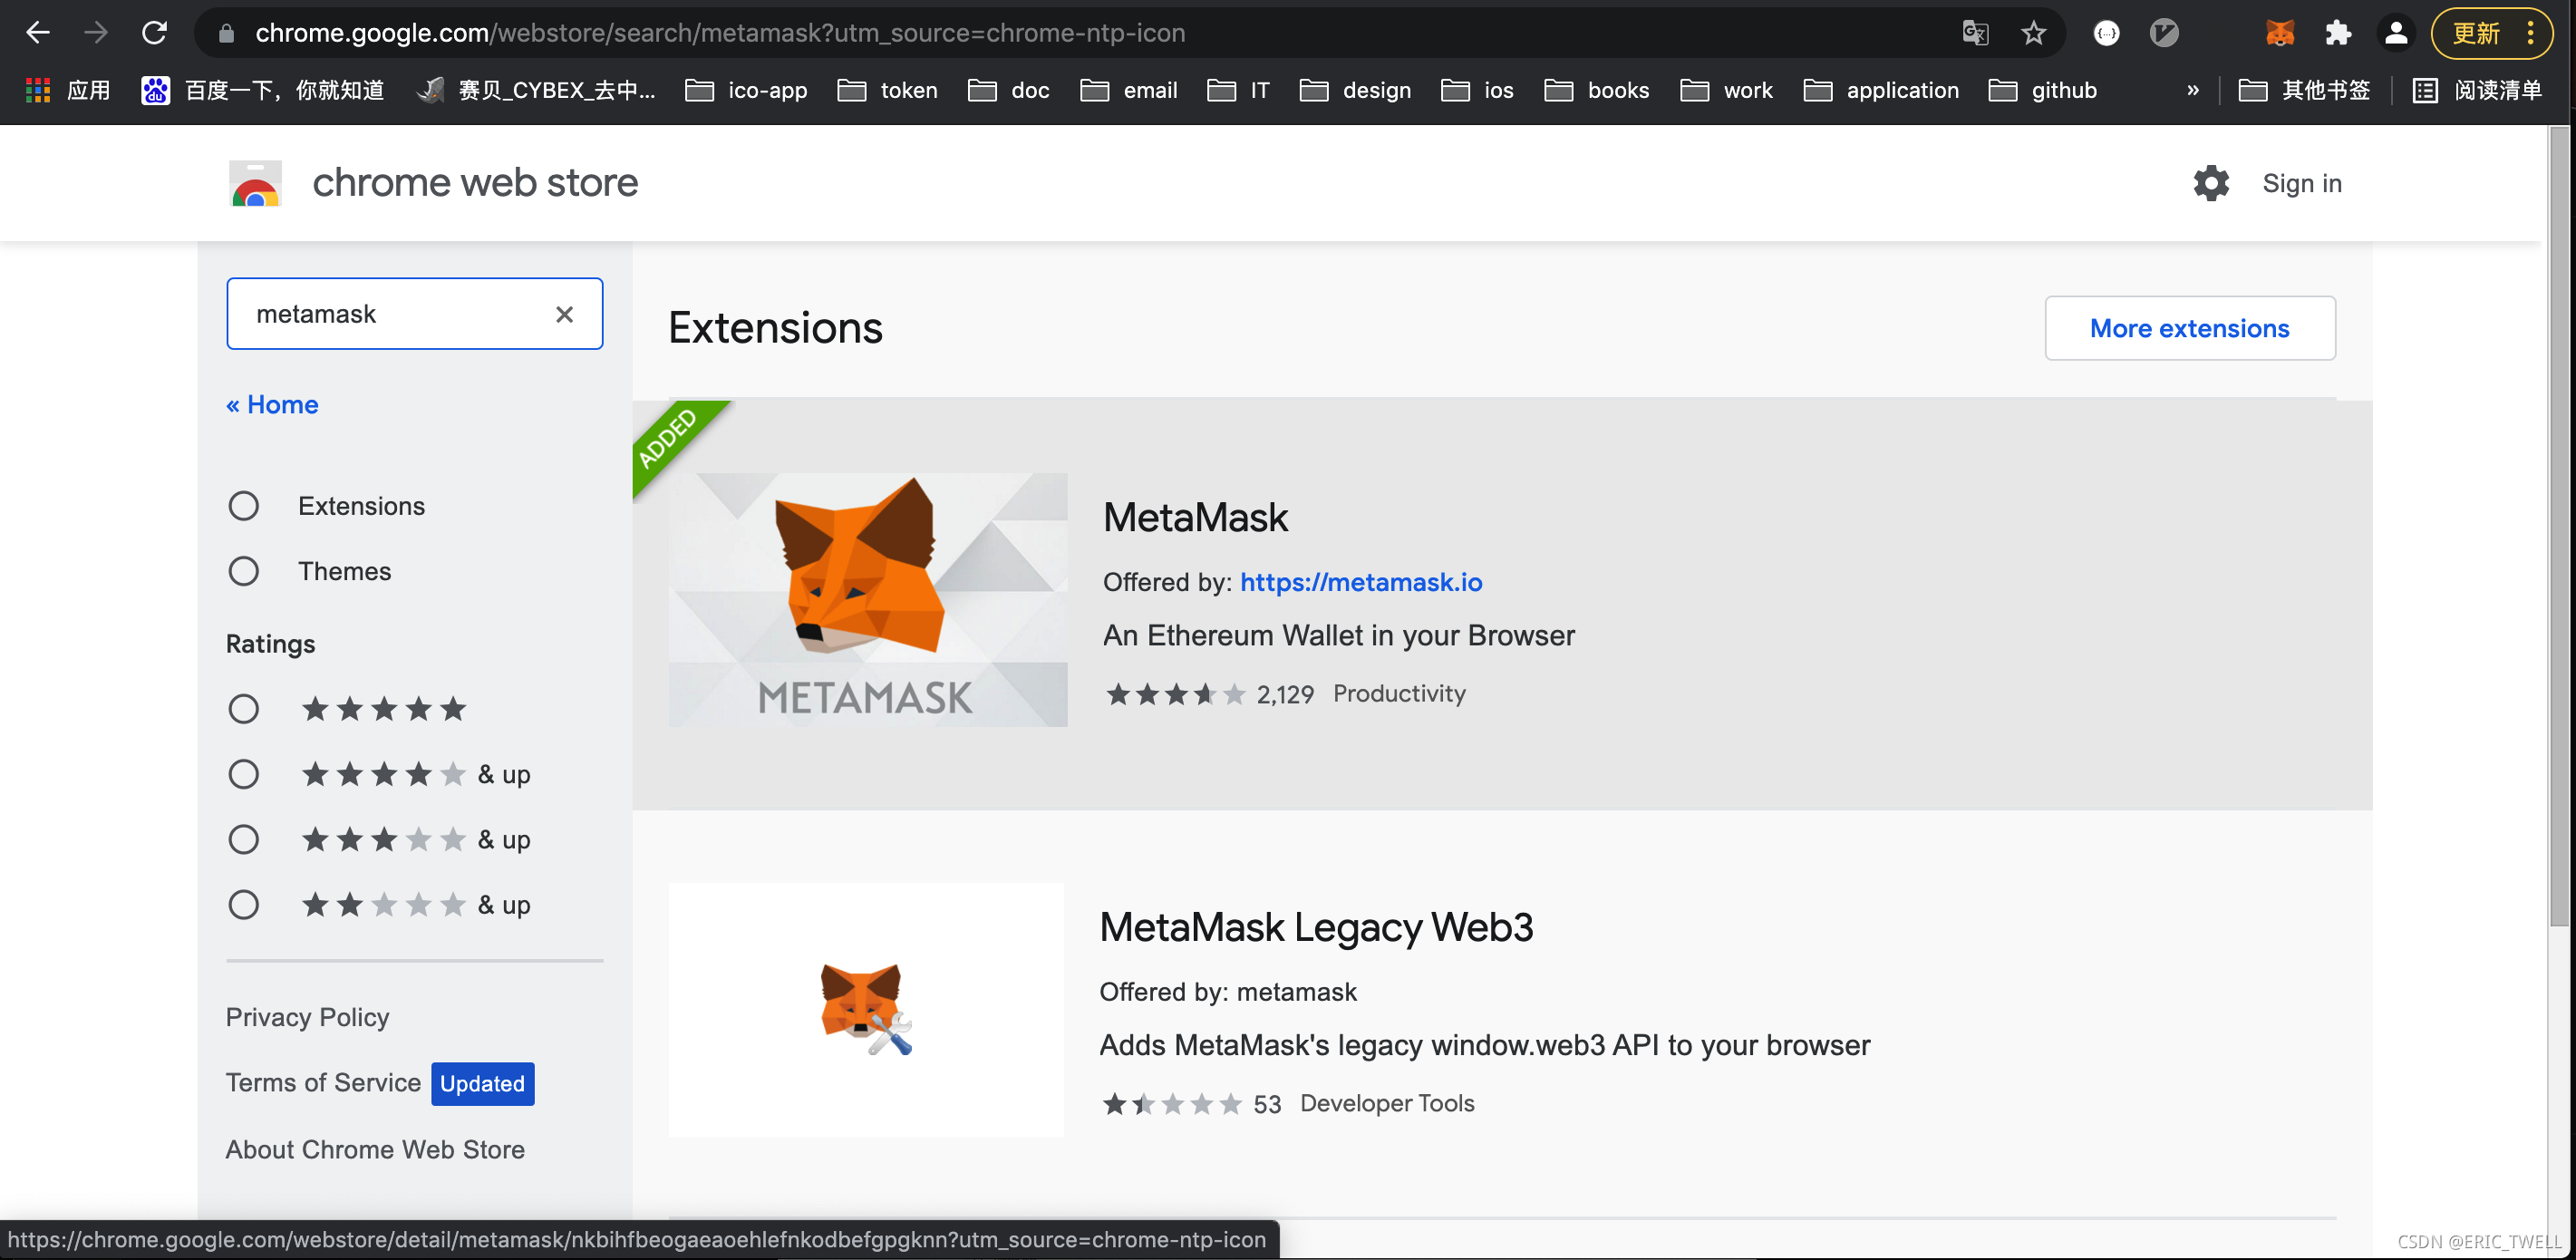Open the github bookmarks folder
This screenshot has height=1260, width=2576.
[2043, 90]
